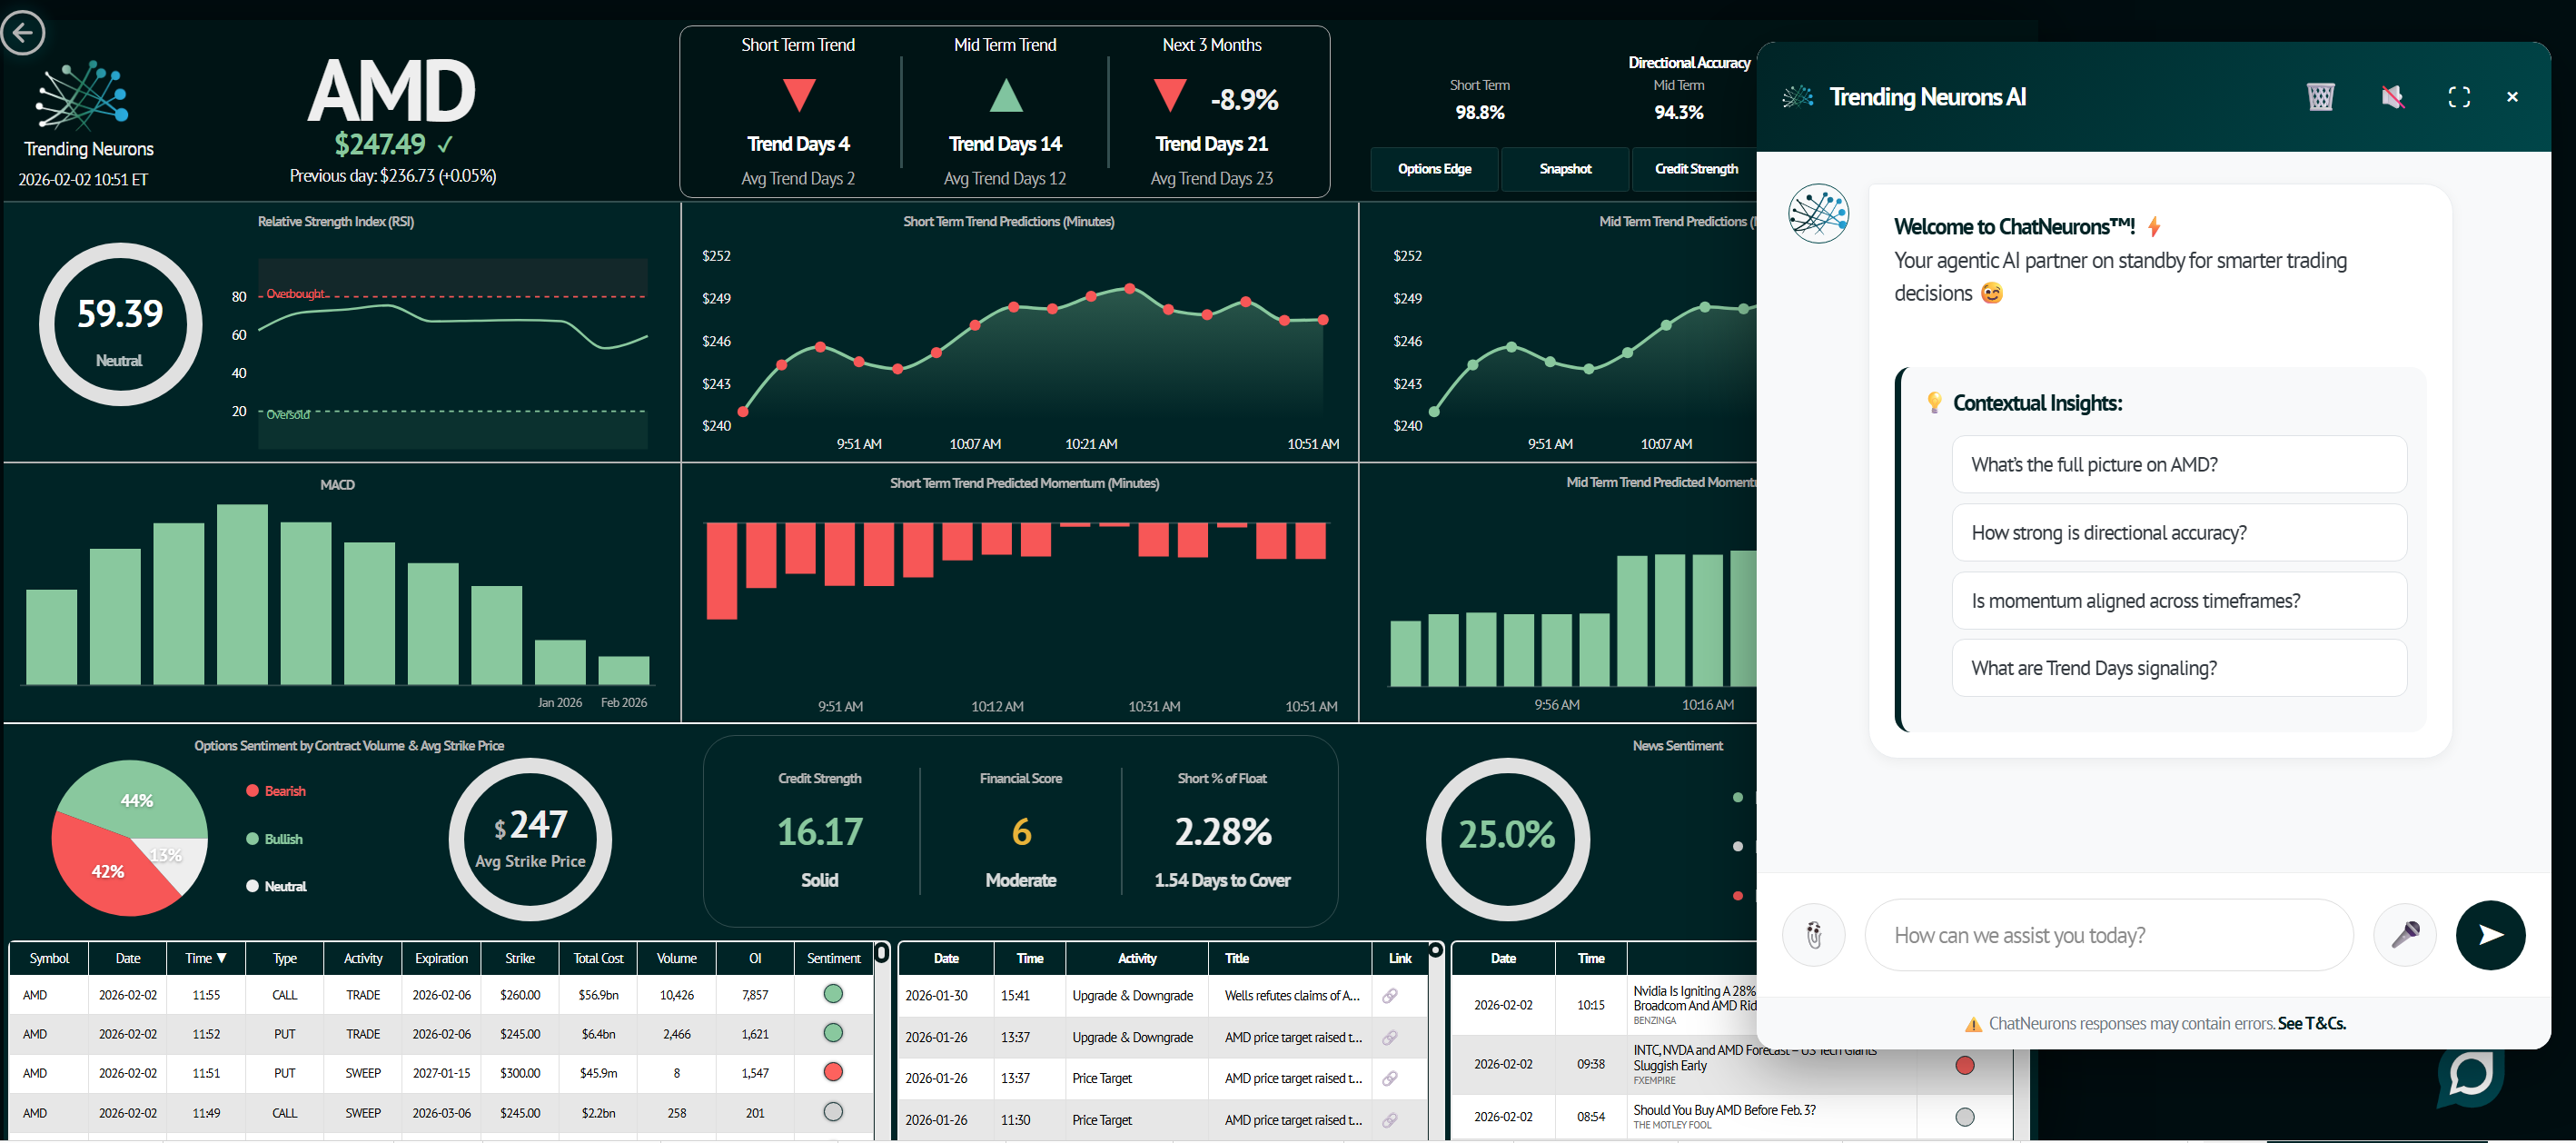
Task: Select "What's the full picture on AMD?"
Action: pos(2178,465)
